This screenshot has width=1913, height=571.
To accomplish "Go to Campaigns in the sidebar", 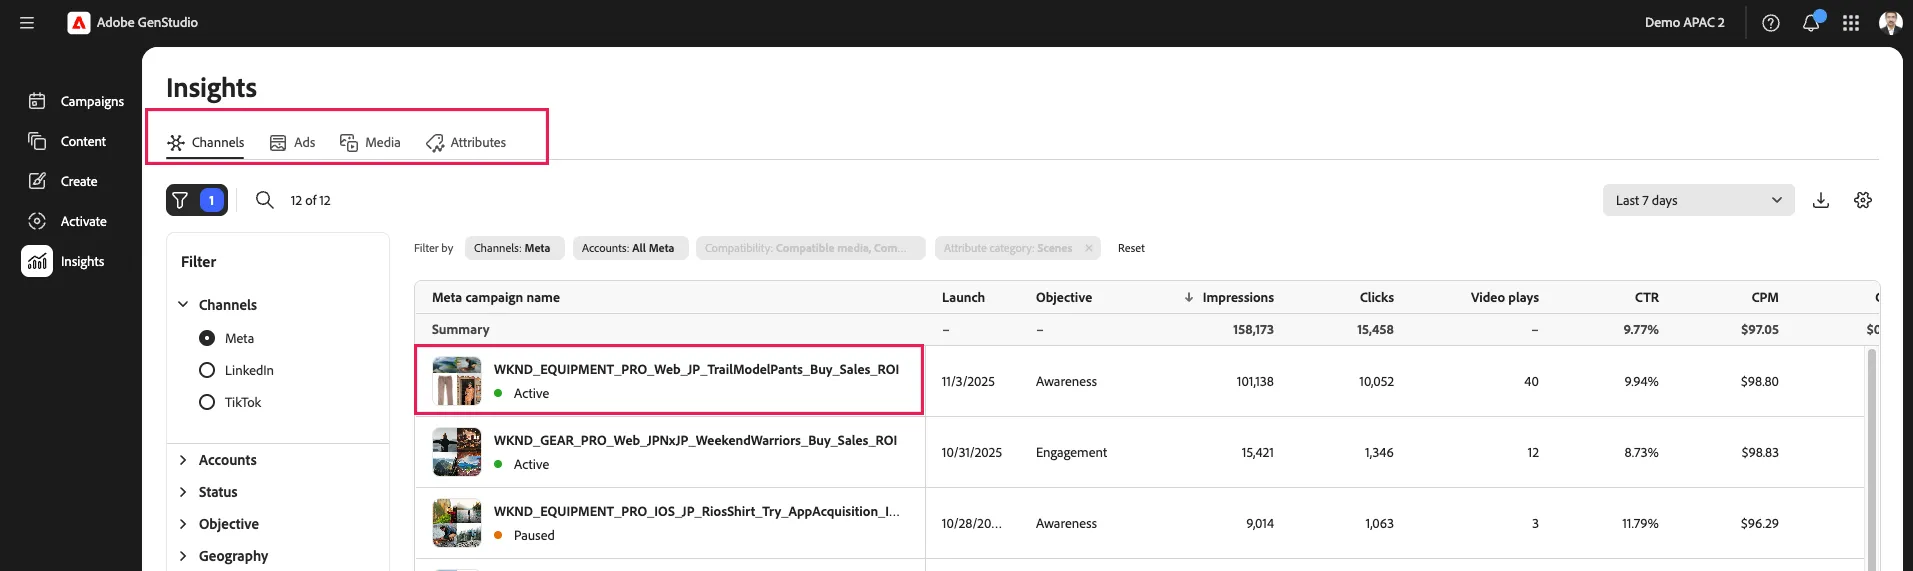I will [x=77, y=101].
